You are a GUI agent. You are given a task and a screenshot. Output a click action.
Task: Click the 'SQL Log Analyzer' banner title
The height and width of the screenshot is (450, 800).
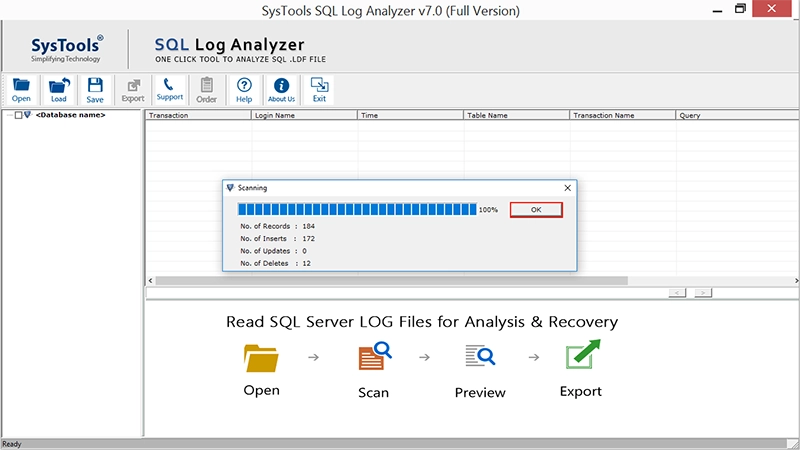(x=230, y=44)
